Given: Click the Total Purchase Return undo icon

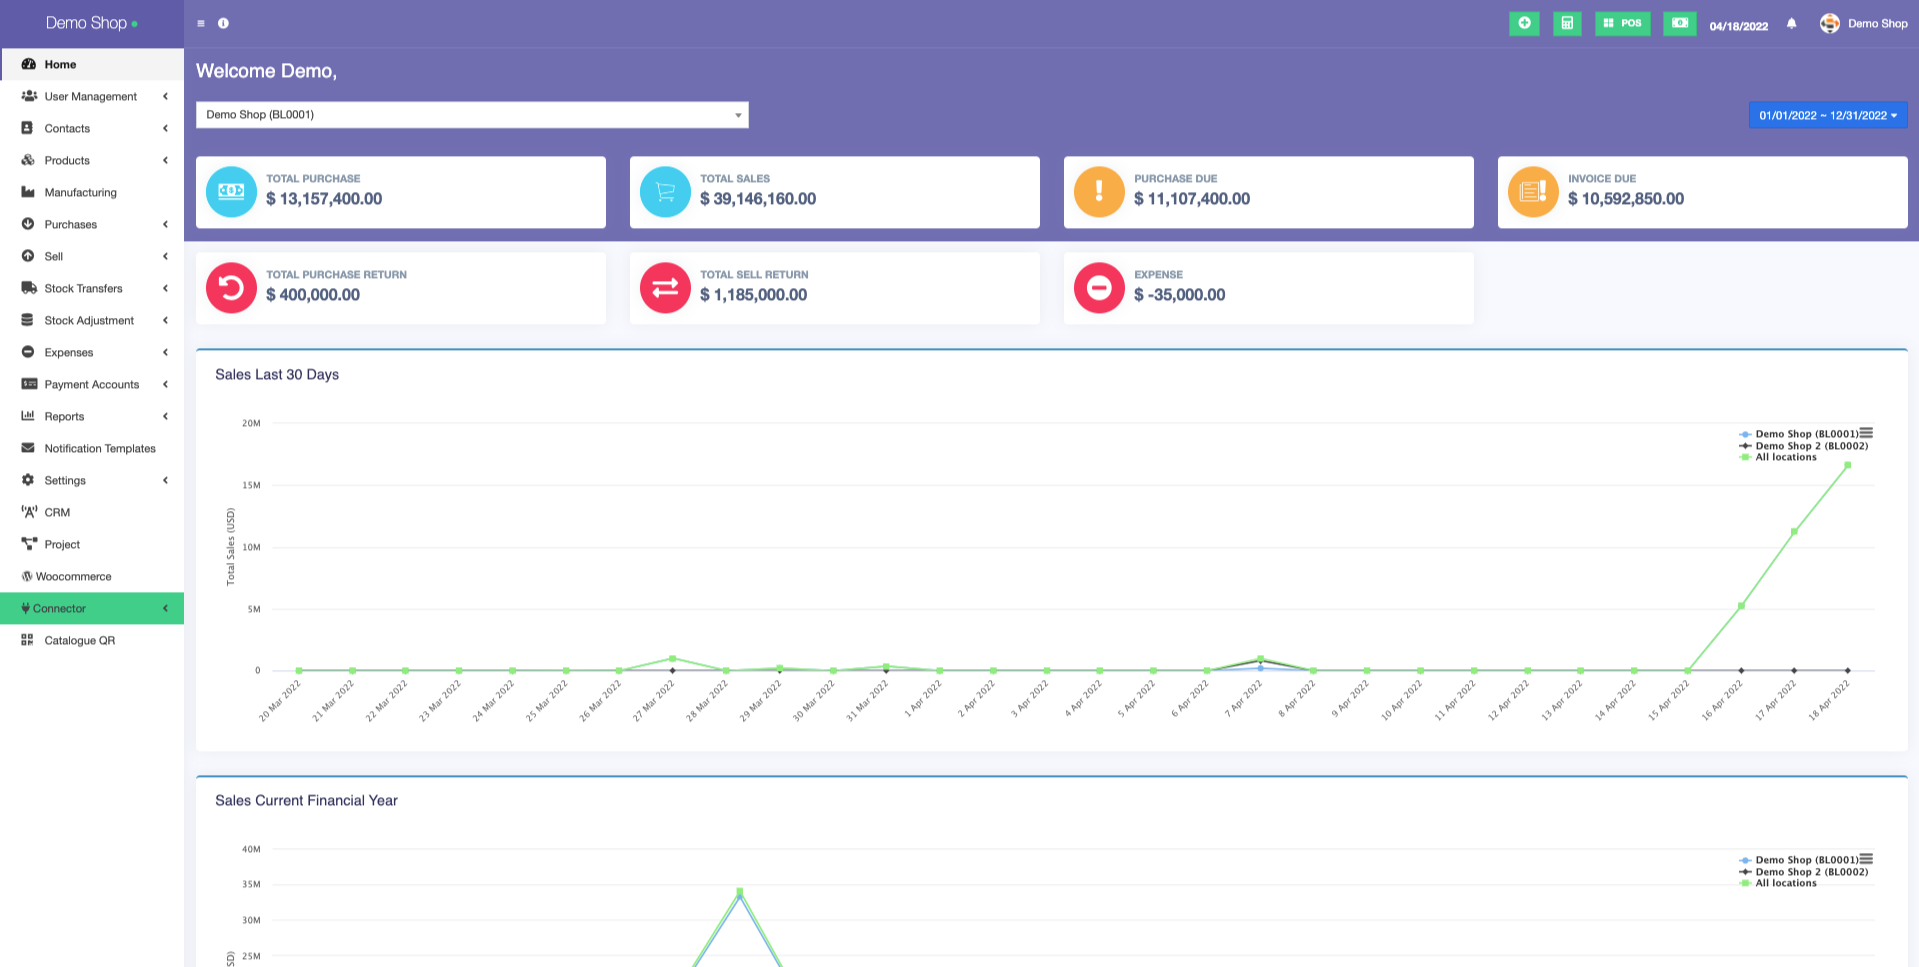Looking at the screenshot, I should 231,288.
